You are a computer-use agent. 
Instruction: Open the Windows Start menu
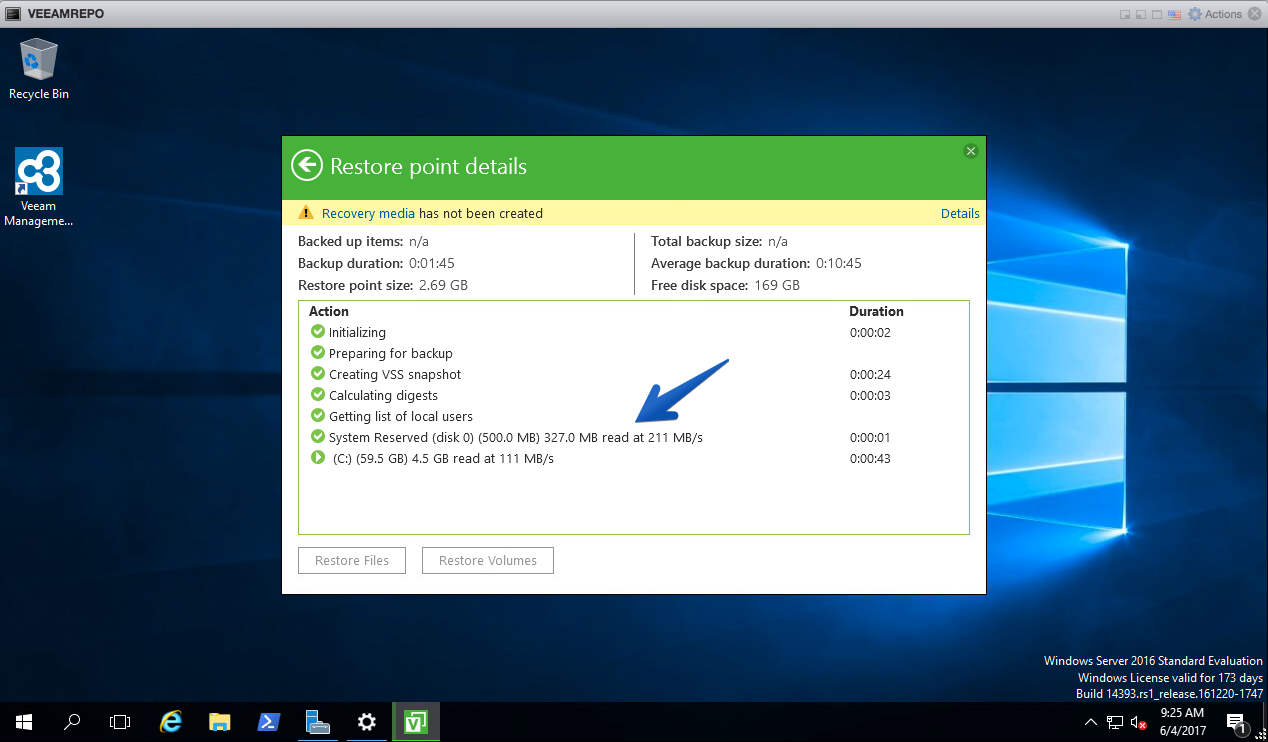23,721
